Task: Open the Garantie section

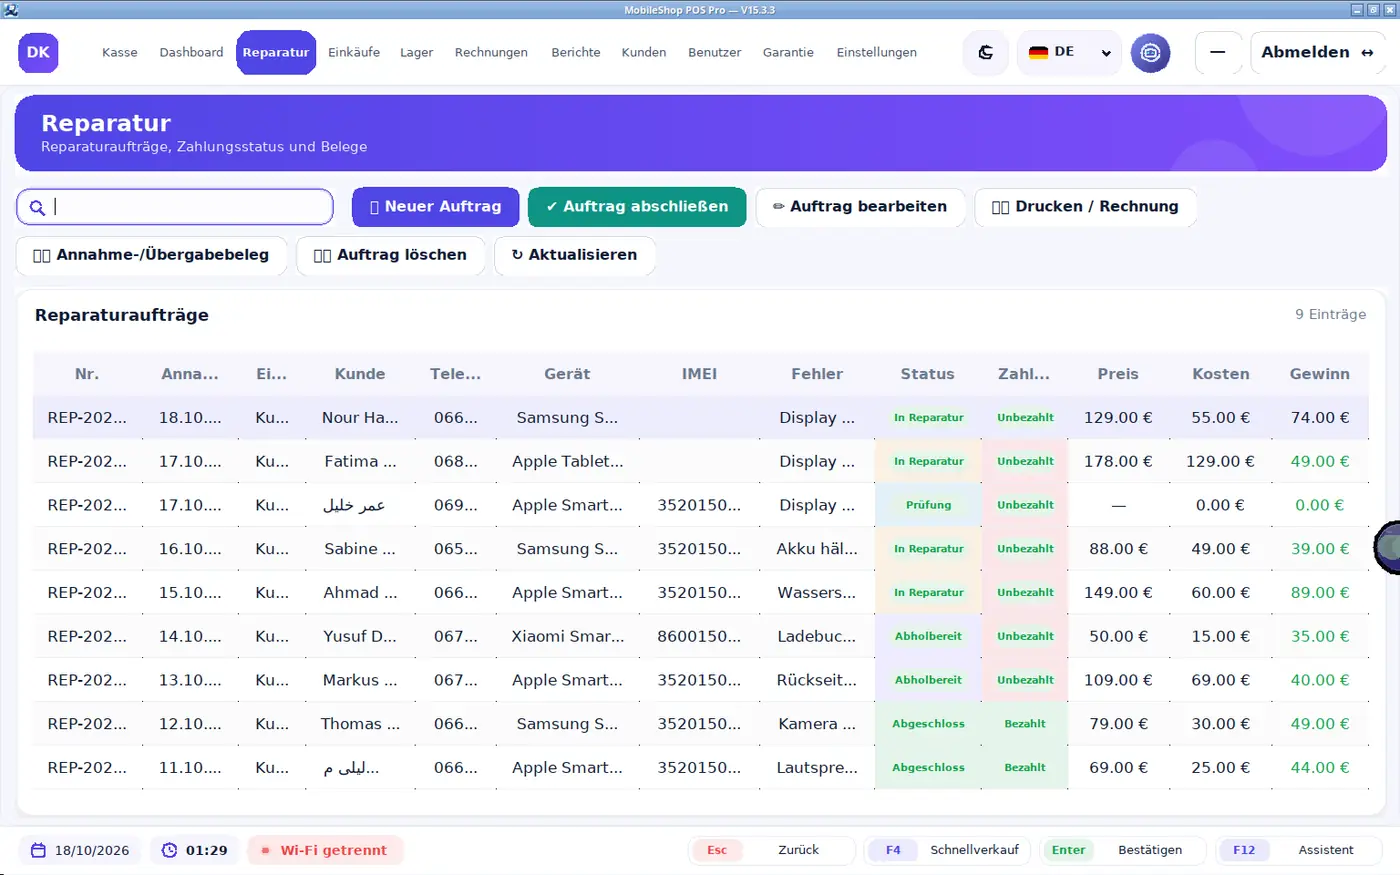Action: [788, 52]
